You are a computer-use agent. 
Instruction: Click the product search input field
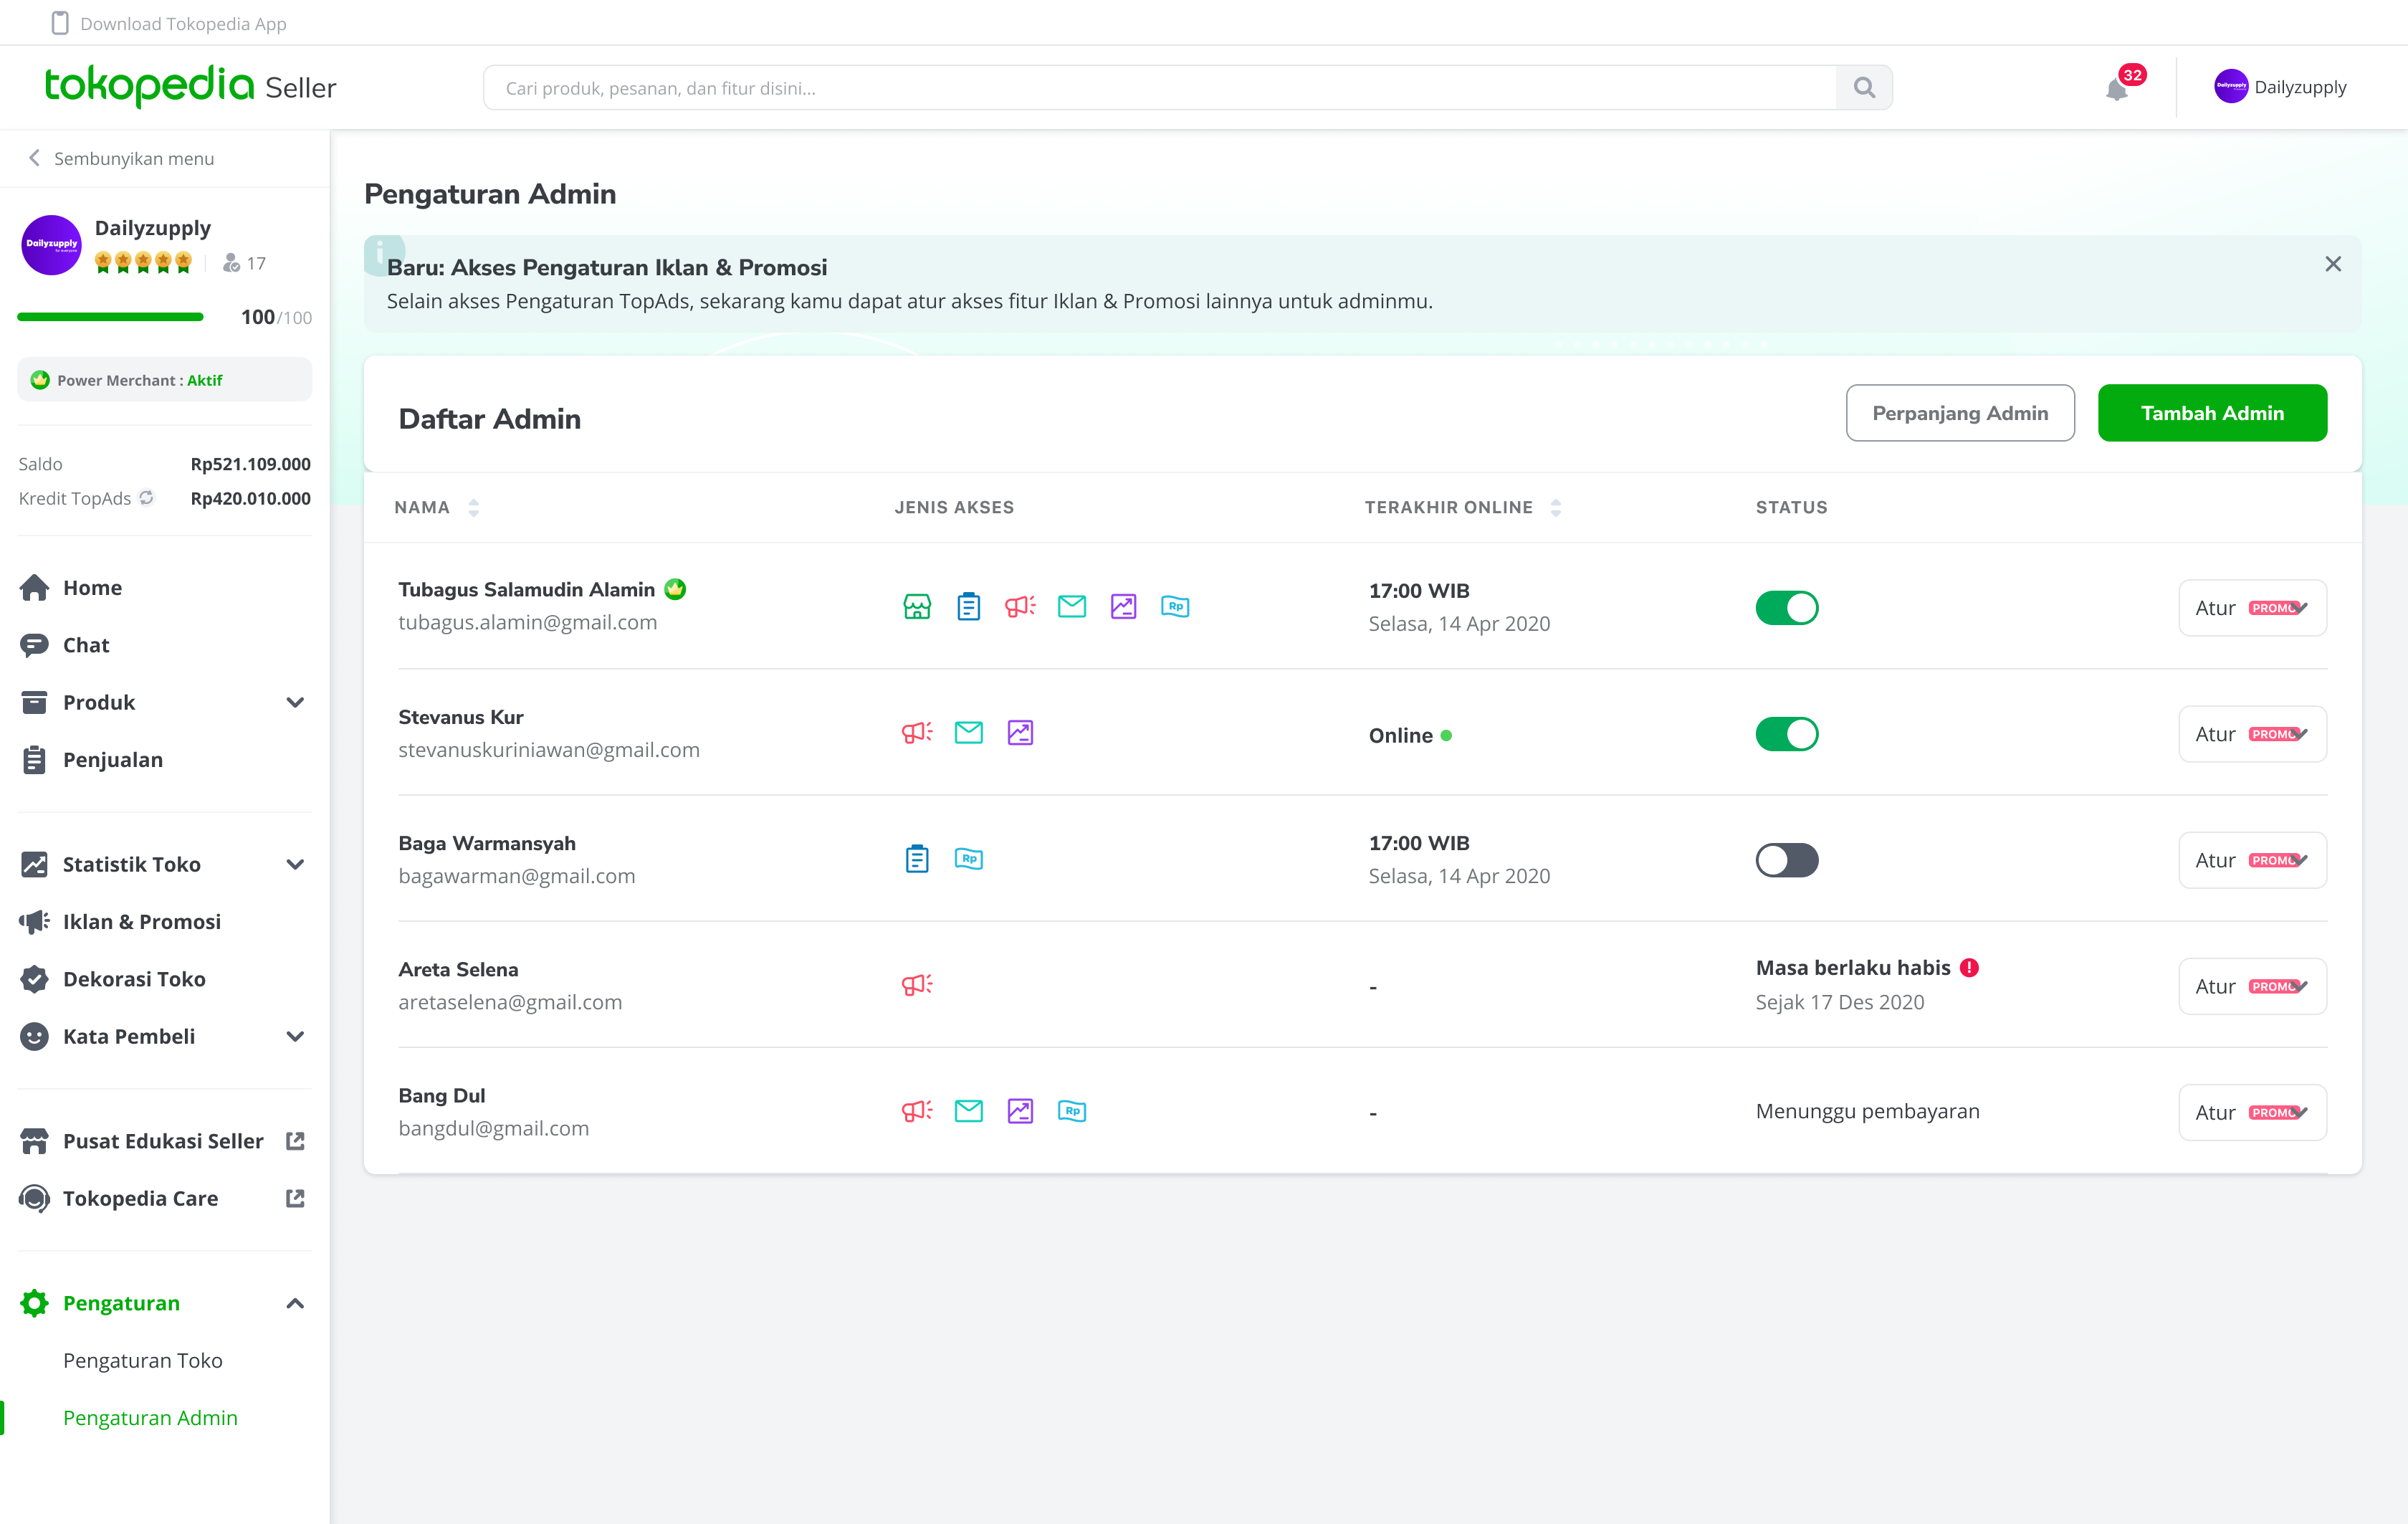pos(1160,88)
